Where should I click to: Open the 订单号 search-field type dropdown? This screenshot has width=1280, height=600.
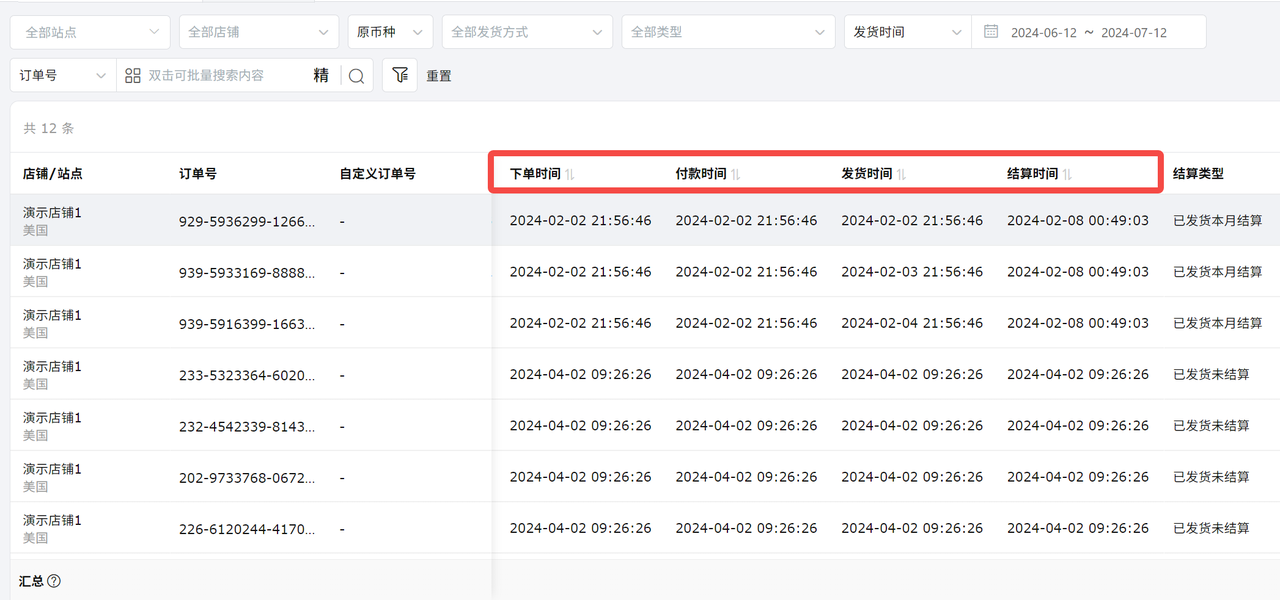(62, 75)
